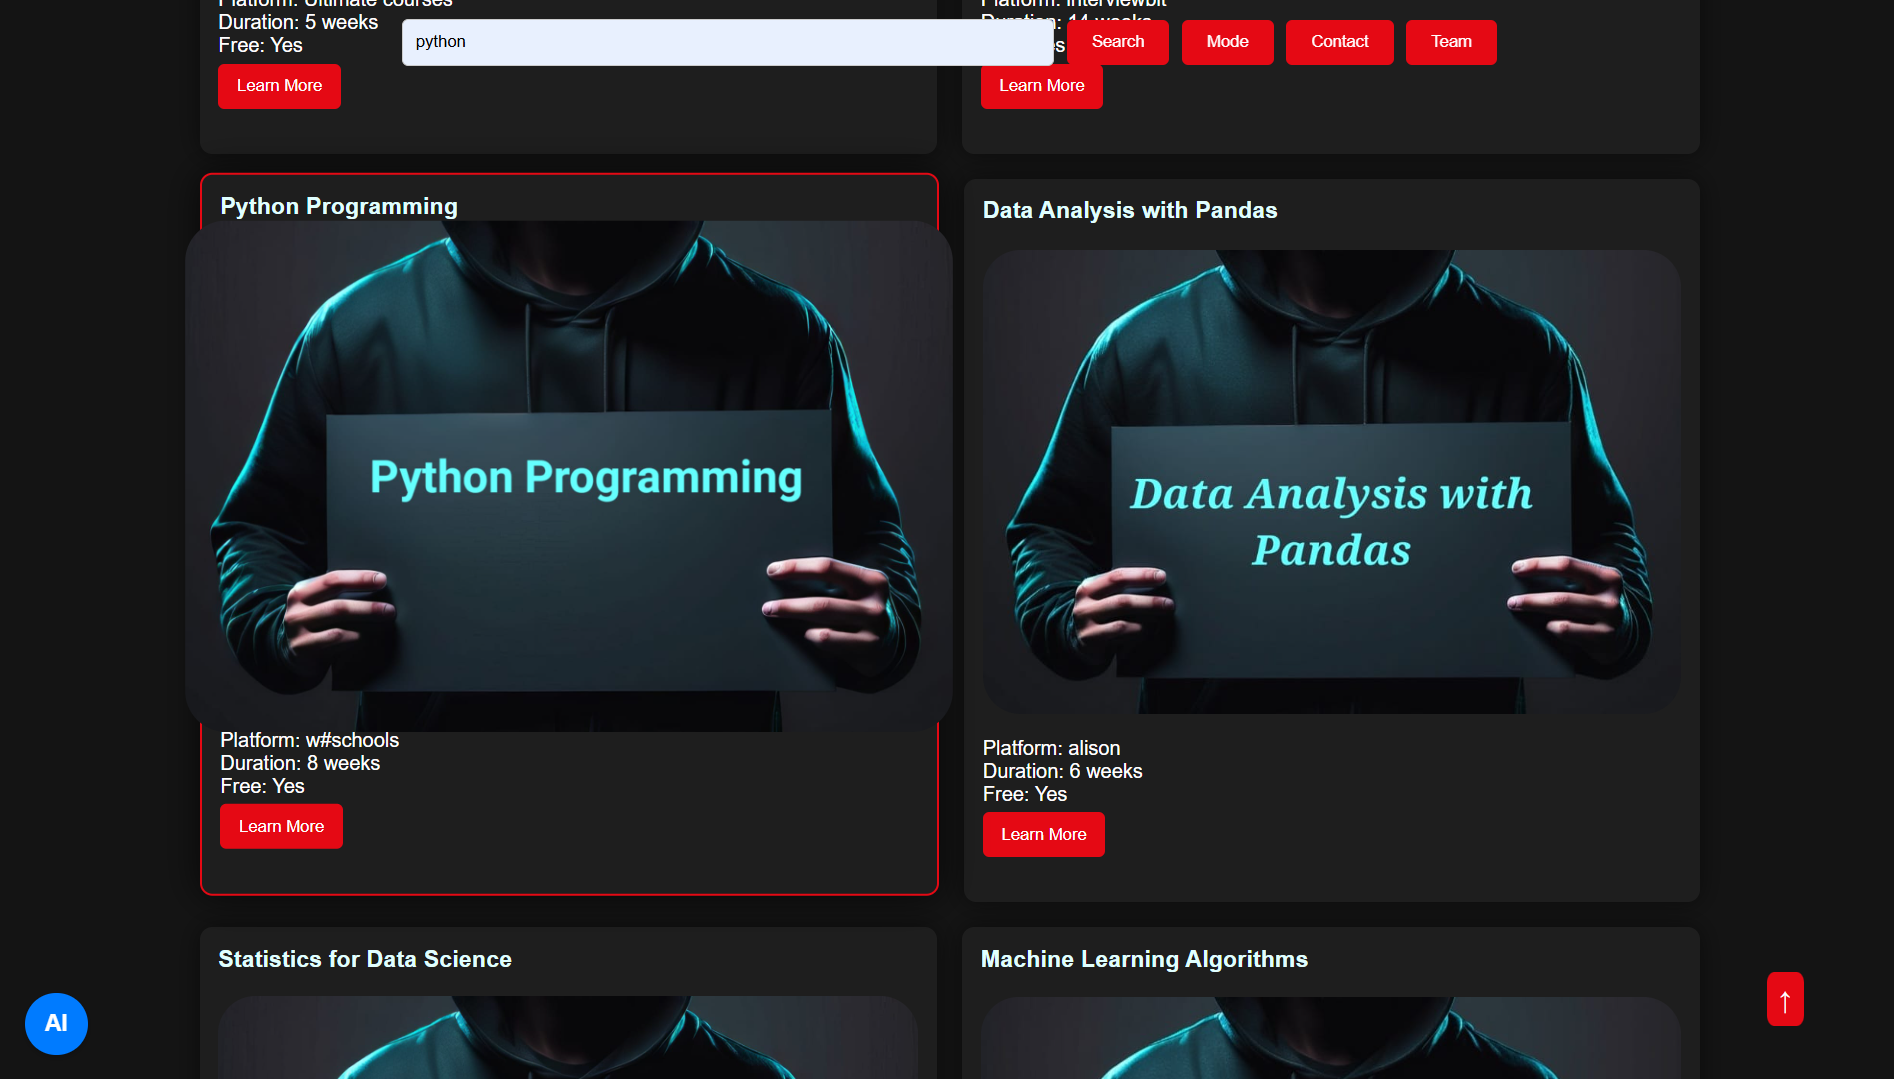Click the Search button

(1118, 42)
